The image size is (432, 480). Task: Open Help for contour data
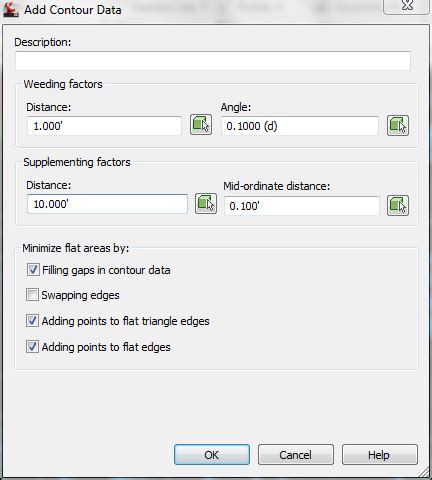(380, 455)
